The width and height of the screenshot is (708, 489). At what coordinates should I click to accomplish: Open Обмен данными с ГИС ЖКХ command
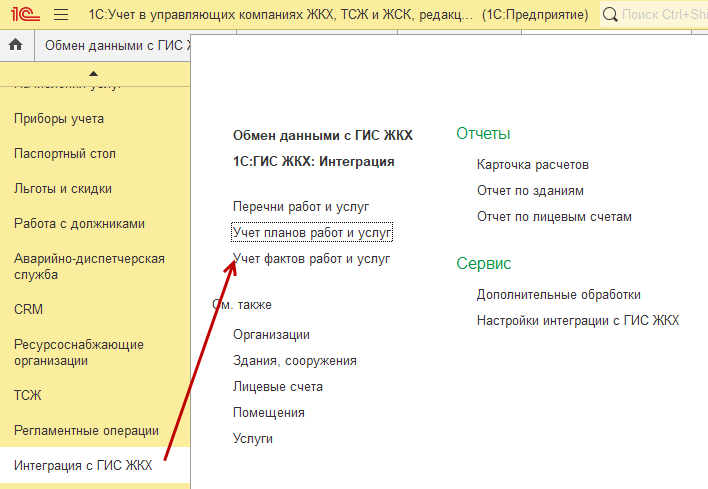click(x=323, y=135)
